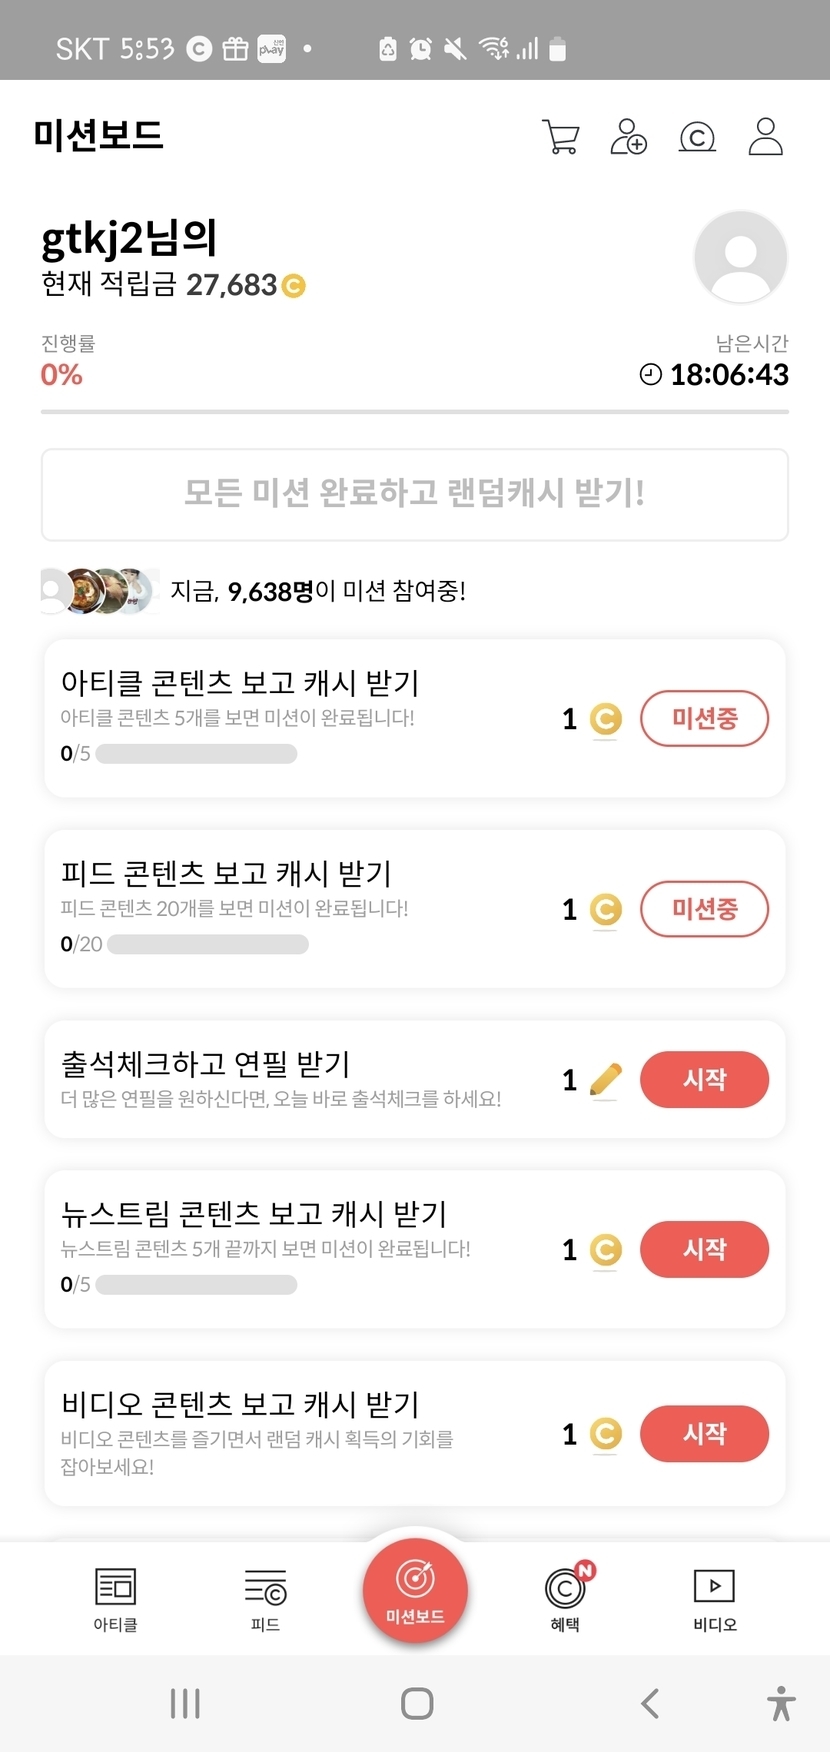Open the 혜택 tab
Image resolution: width=830 pixels, height=1752 pixels.
pyautogui.click(x=566, y=1599)
